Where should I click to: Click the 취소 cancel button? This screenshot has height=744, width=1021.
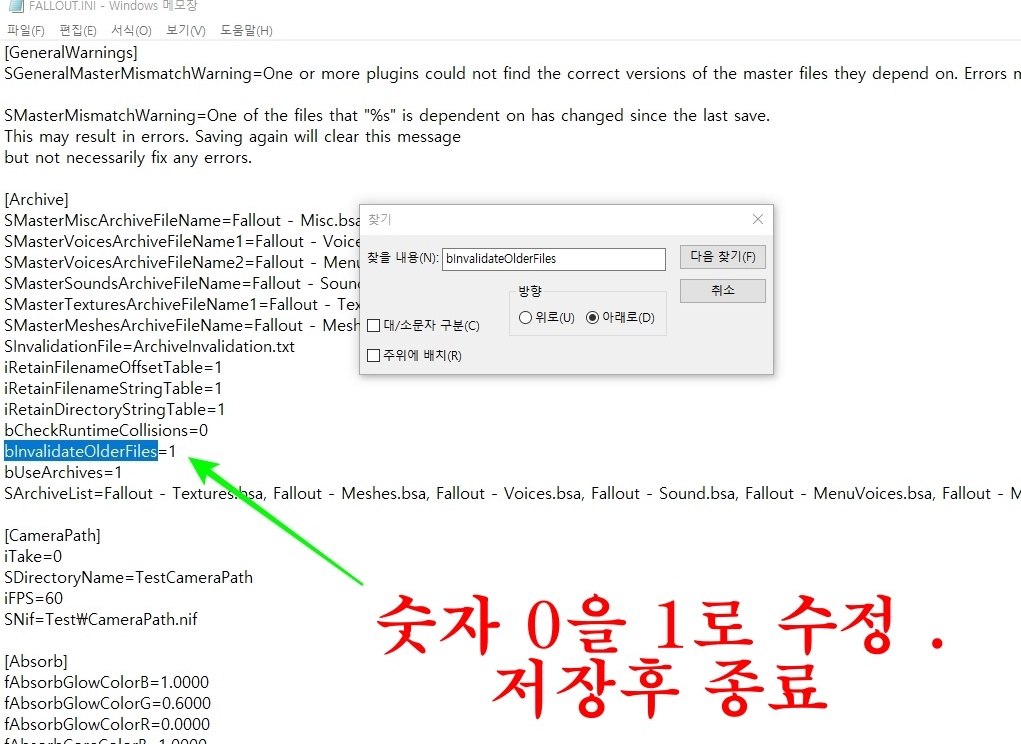pos(722,290)
